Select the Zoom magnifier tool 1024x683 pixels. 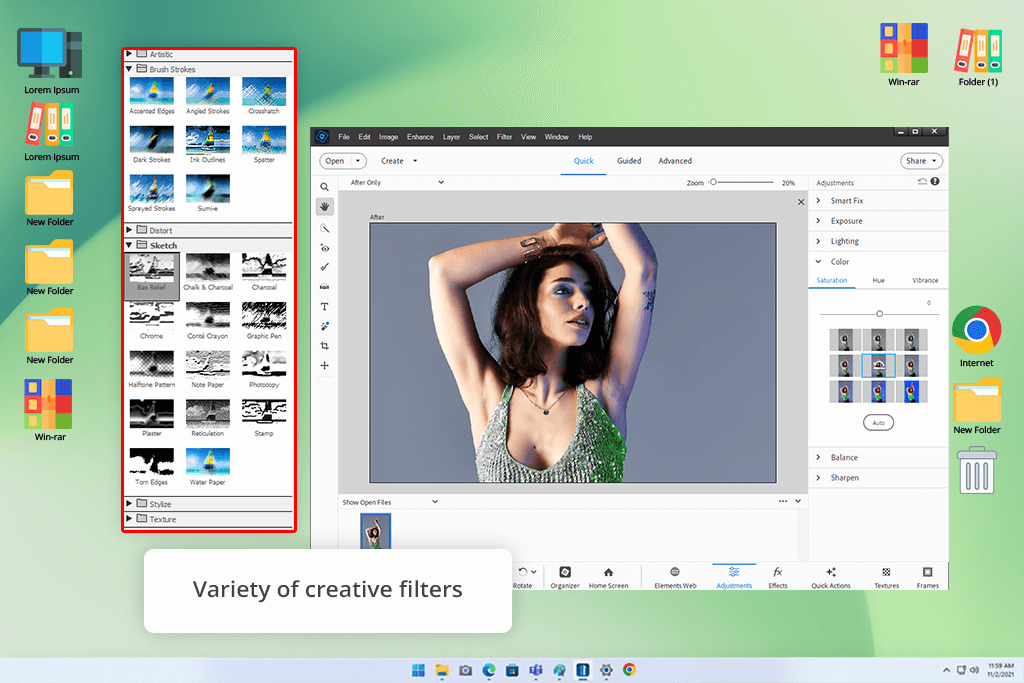click(x=324, y=187)
